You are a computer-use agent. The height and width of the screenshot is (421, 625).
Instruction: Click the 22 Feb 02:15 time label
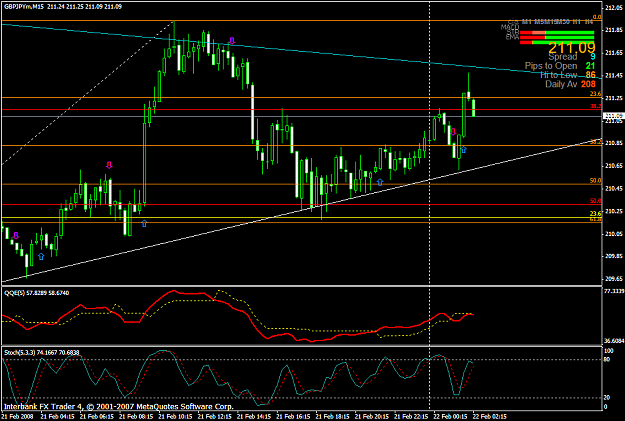click(x=490, y=417)
